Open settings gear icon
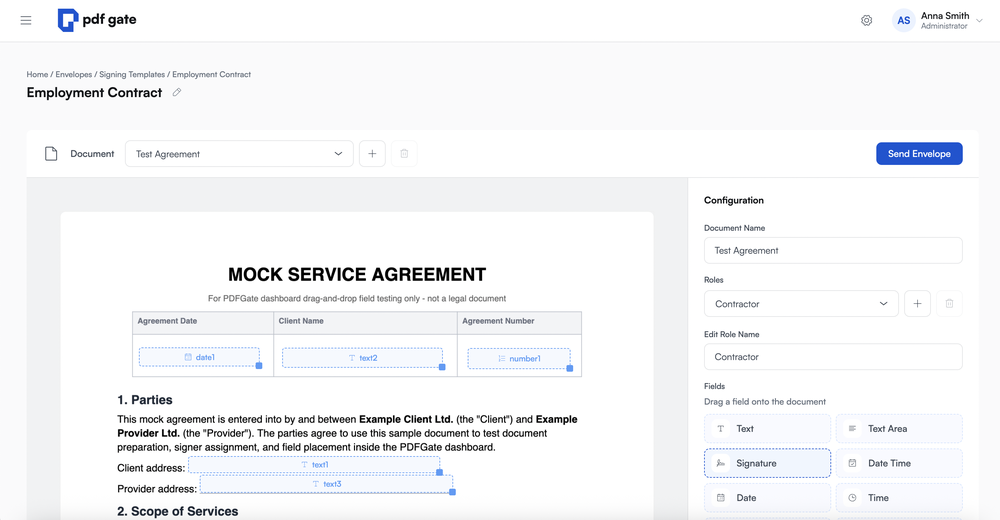Image resolution: width=1000 pixels, height=520 pixels. point(866,20)
